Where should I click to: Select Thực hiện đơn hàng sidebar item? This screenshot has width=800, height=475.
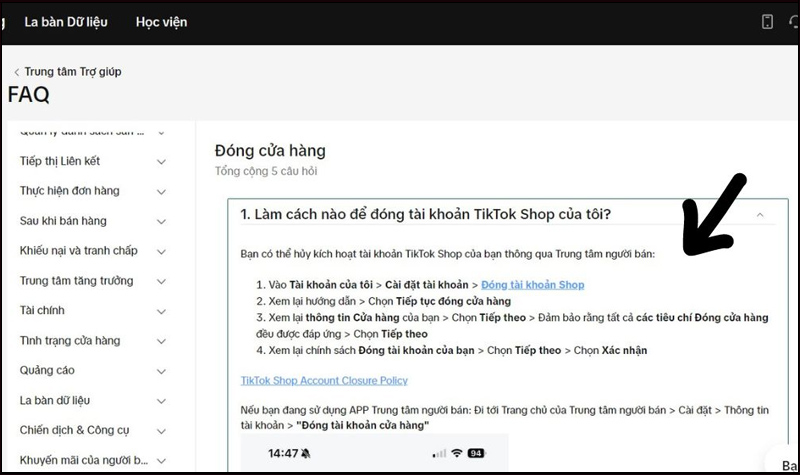coord(69,191)
